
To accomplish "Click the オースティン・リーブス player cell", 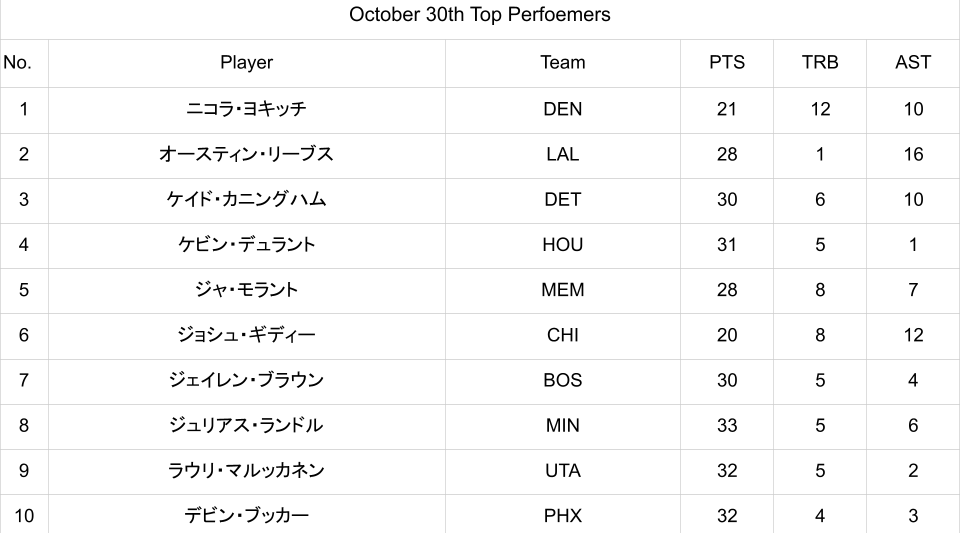I will click(x=246, y=154).
